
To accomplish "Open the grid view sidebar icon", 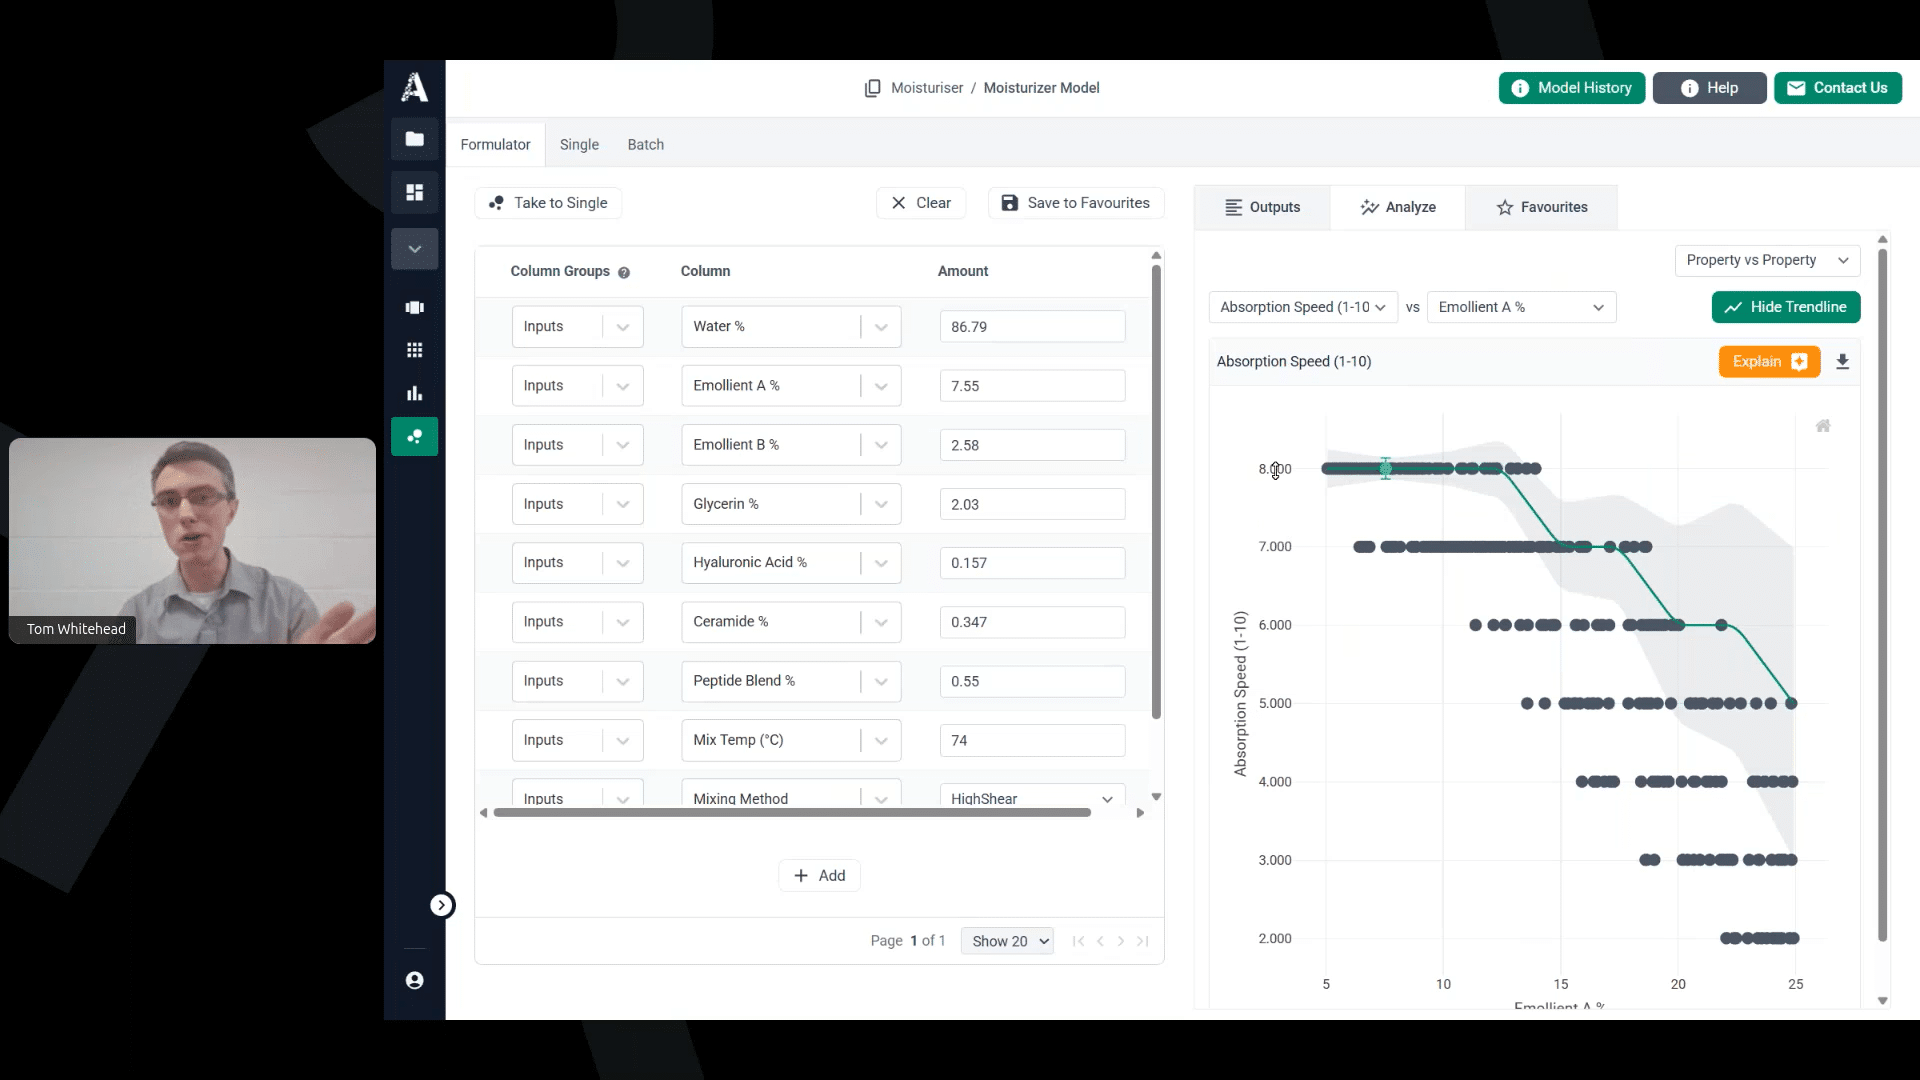I will click(414, 350).
